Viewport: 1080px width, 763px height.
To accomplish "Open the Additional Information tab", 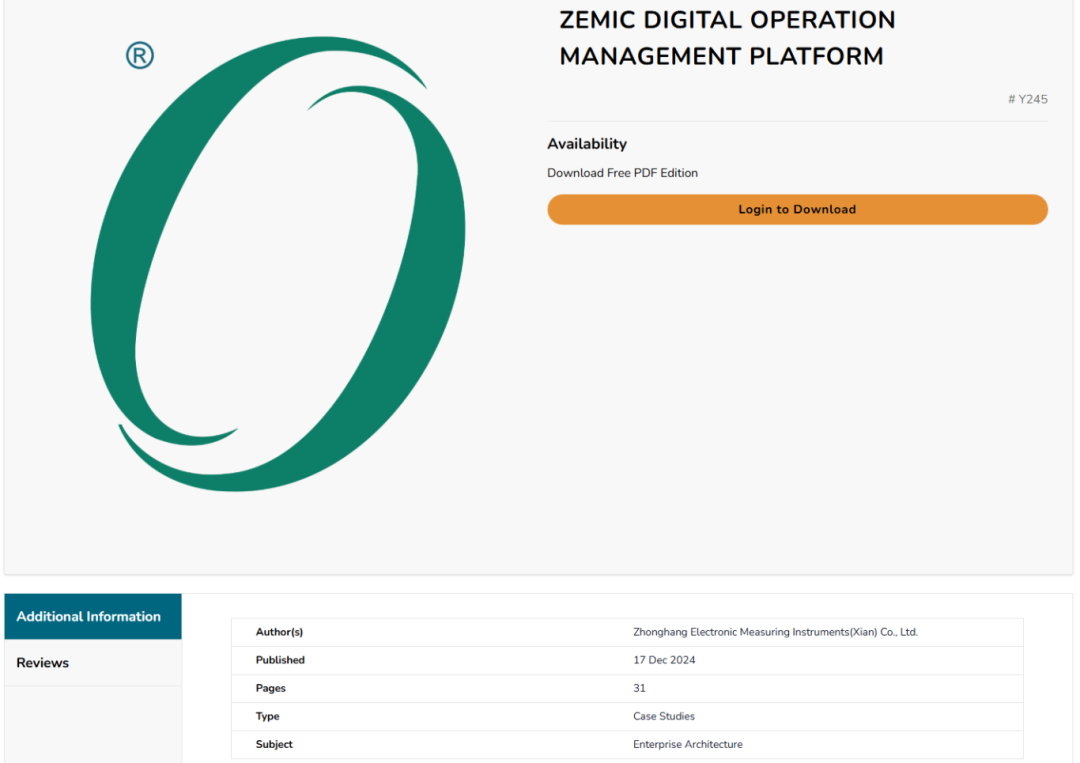I will click(93, 616).
